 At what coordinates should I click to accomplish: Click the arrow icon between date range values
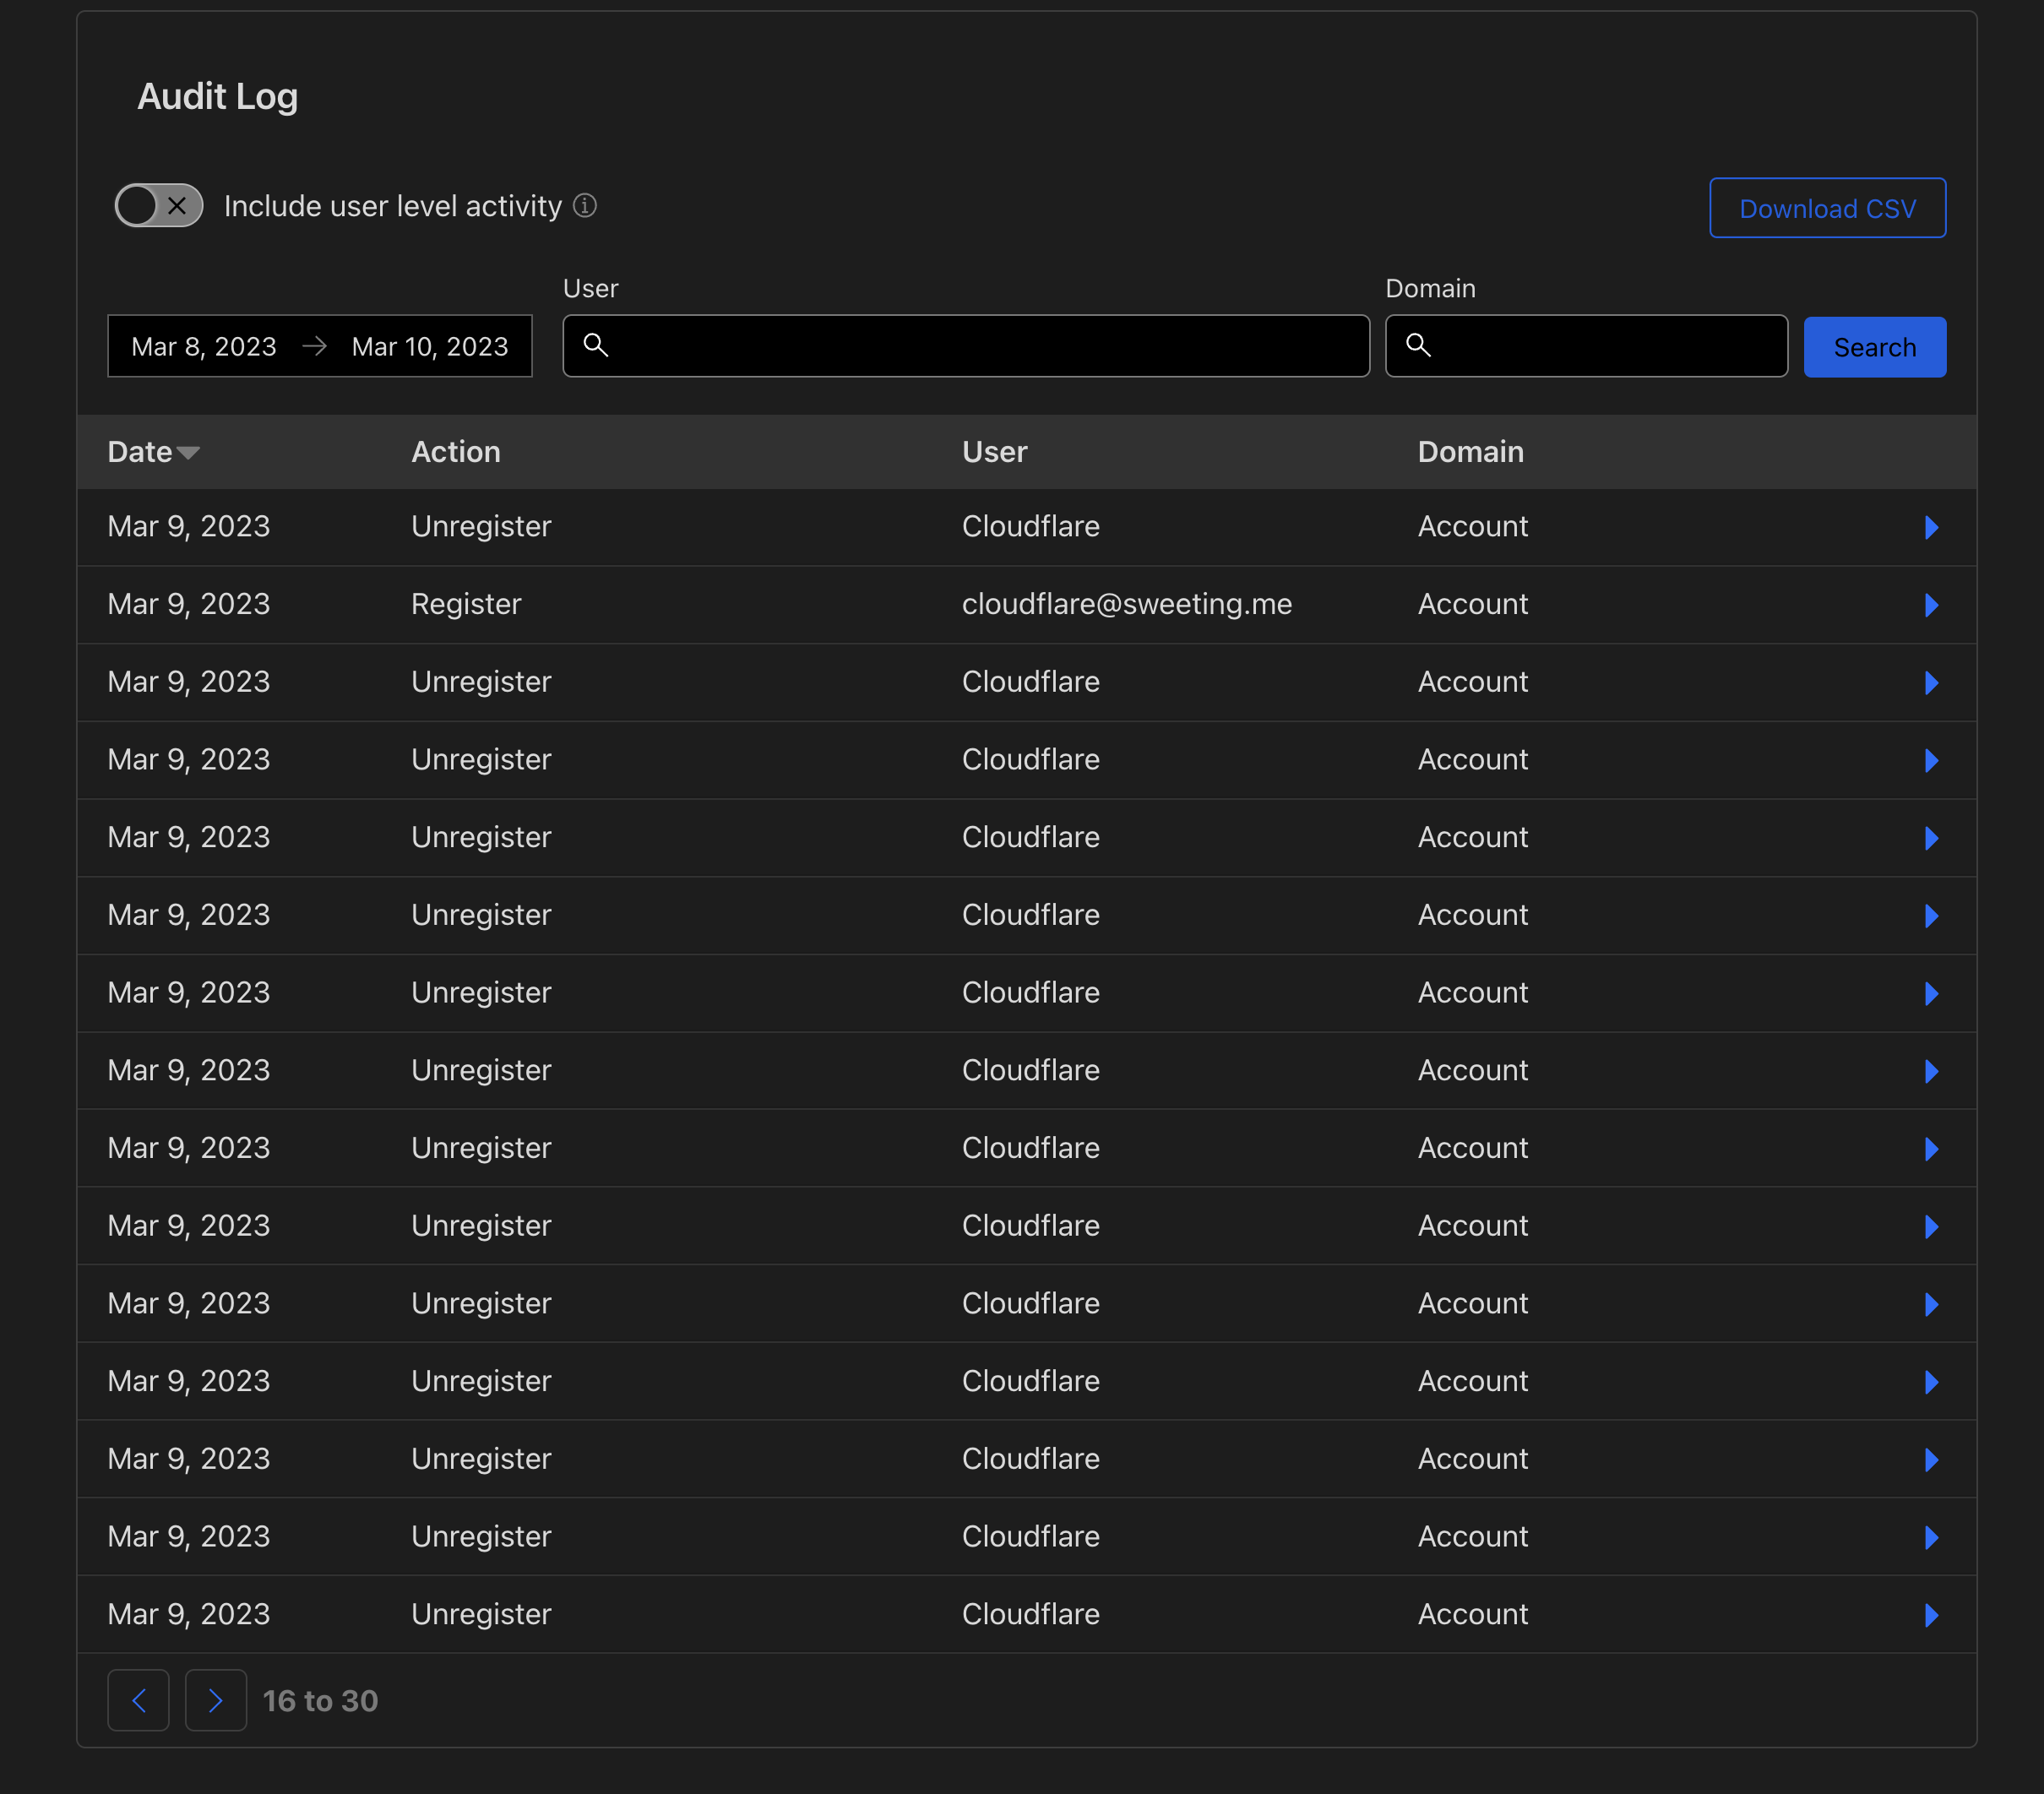[x=315, y=346]
